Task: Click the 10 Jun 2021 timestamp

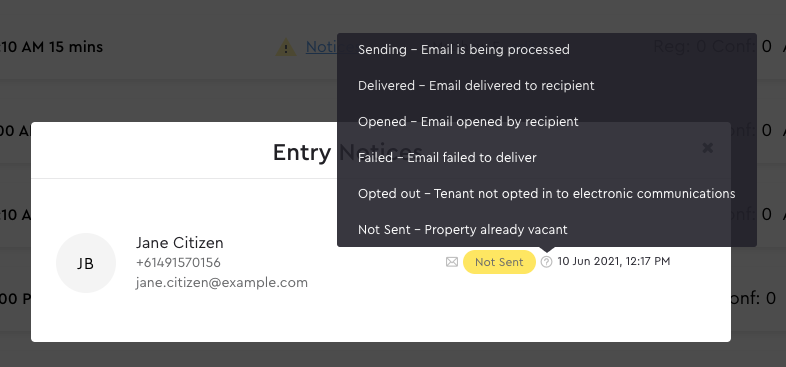Action: 614,261
